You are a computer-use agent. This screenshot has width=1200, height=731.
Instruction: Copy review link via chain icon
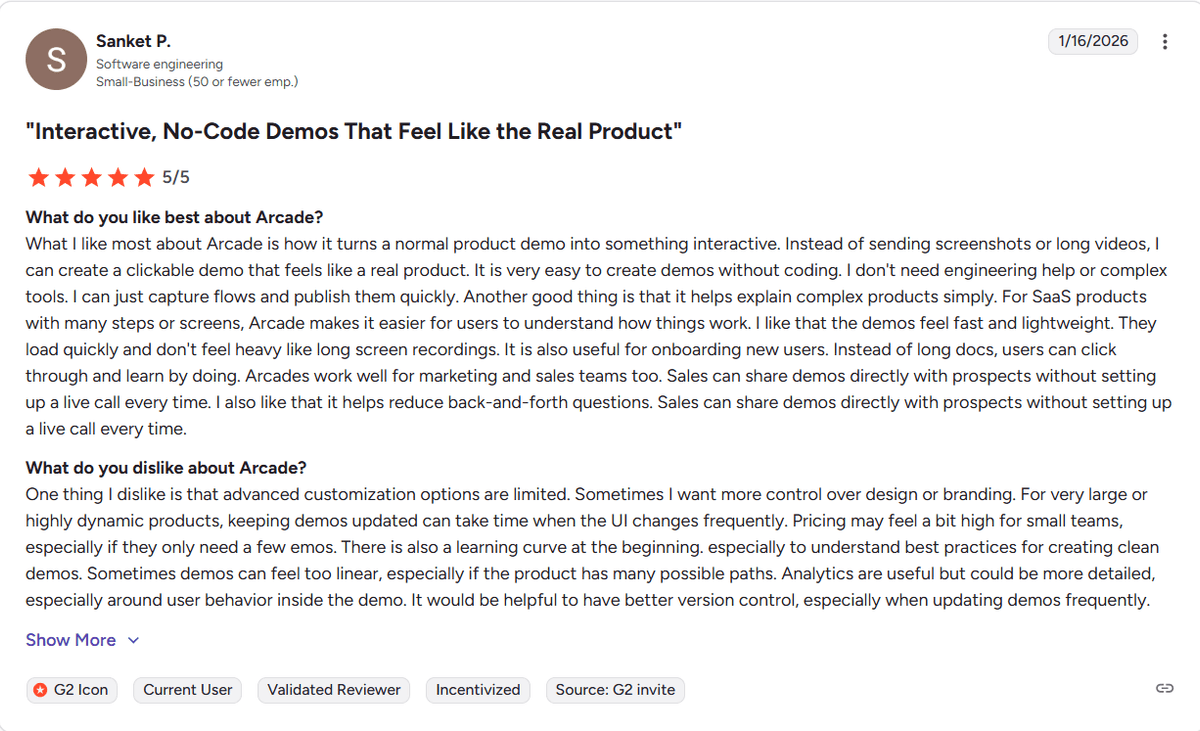1164,689
